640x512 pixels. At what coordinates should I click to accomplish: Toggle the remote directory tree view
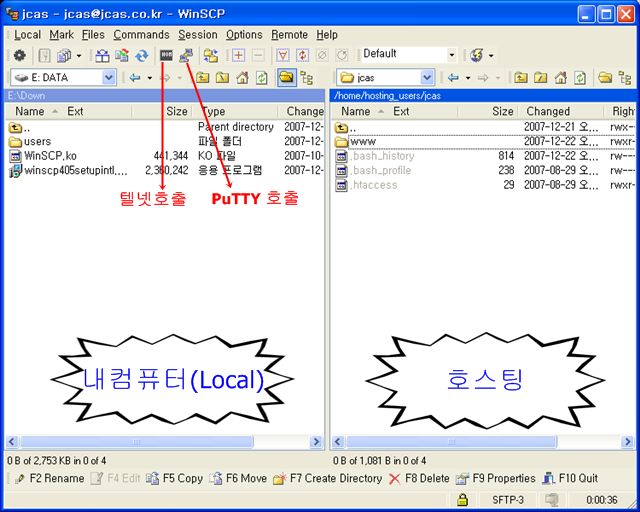pyautogui.click(x=624, y=78)
